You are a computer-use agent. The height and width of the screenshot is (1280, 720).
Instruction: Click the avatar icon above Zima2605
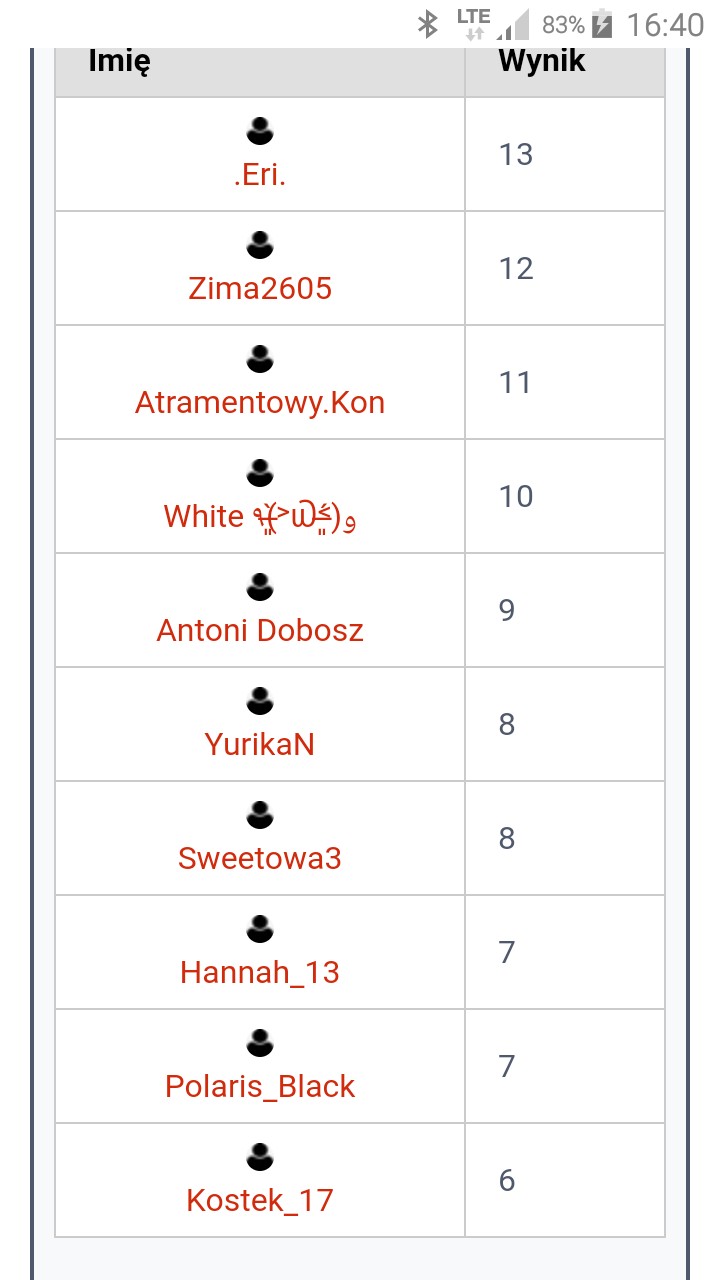(x=260, y=245)
